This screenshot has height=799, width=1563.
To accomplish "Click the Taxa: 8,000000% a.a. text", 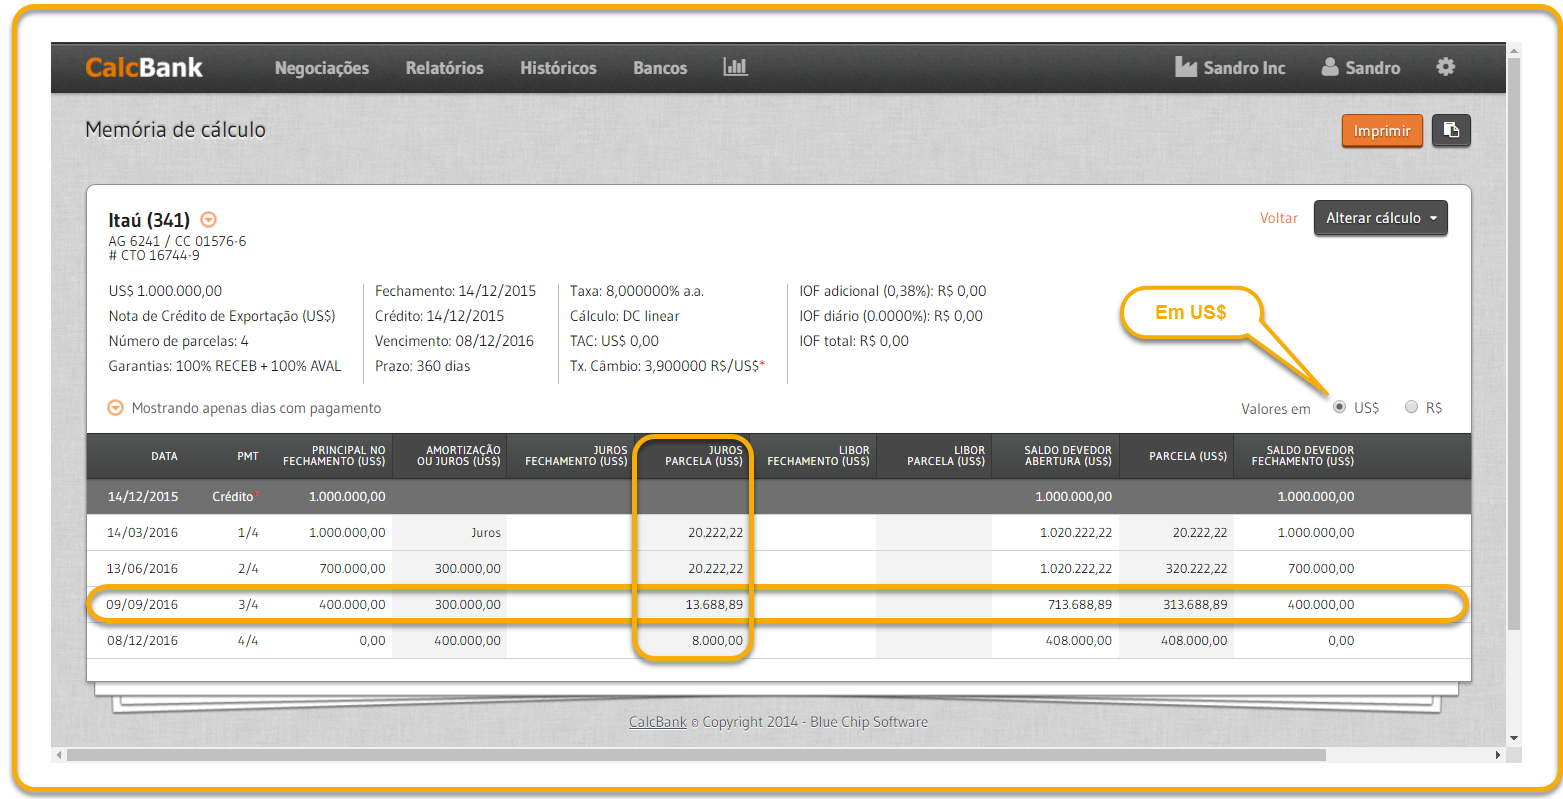I will (x=637, y=291).
